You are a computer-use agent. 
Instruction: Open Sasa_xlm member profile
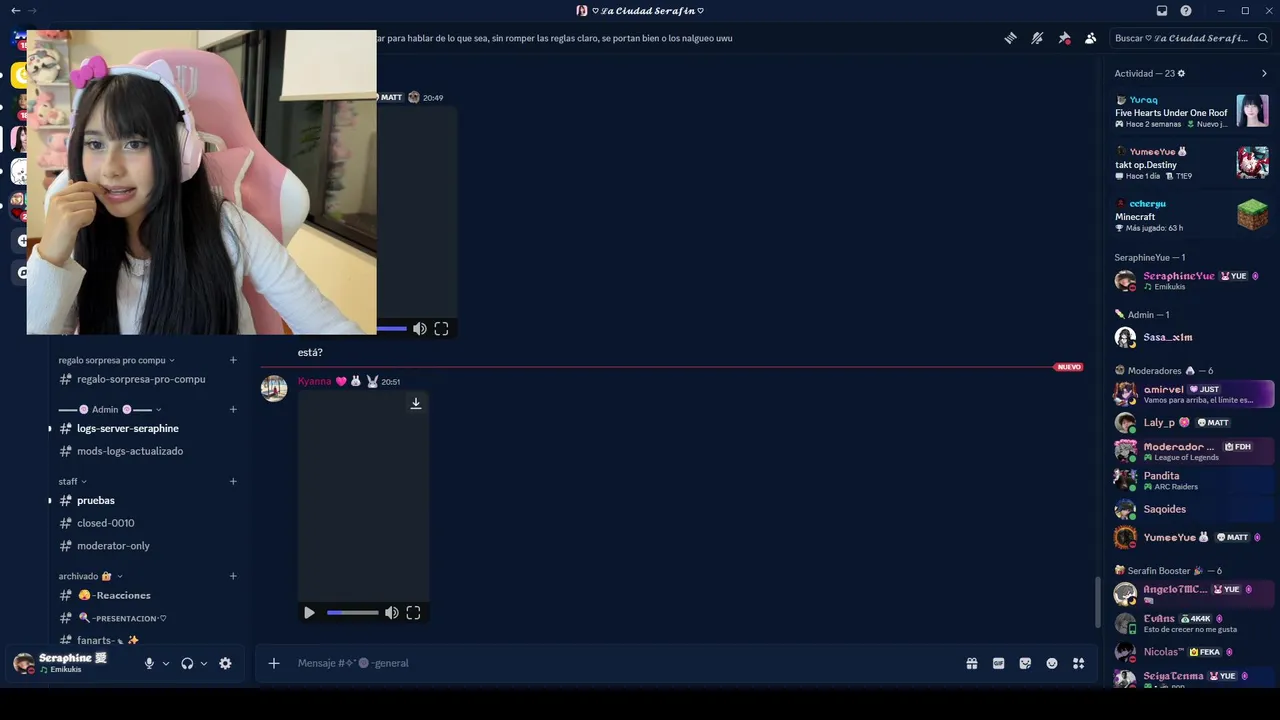(x=1192, y=337)
